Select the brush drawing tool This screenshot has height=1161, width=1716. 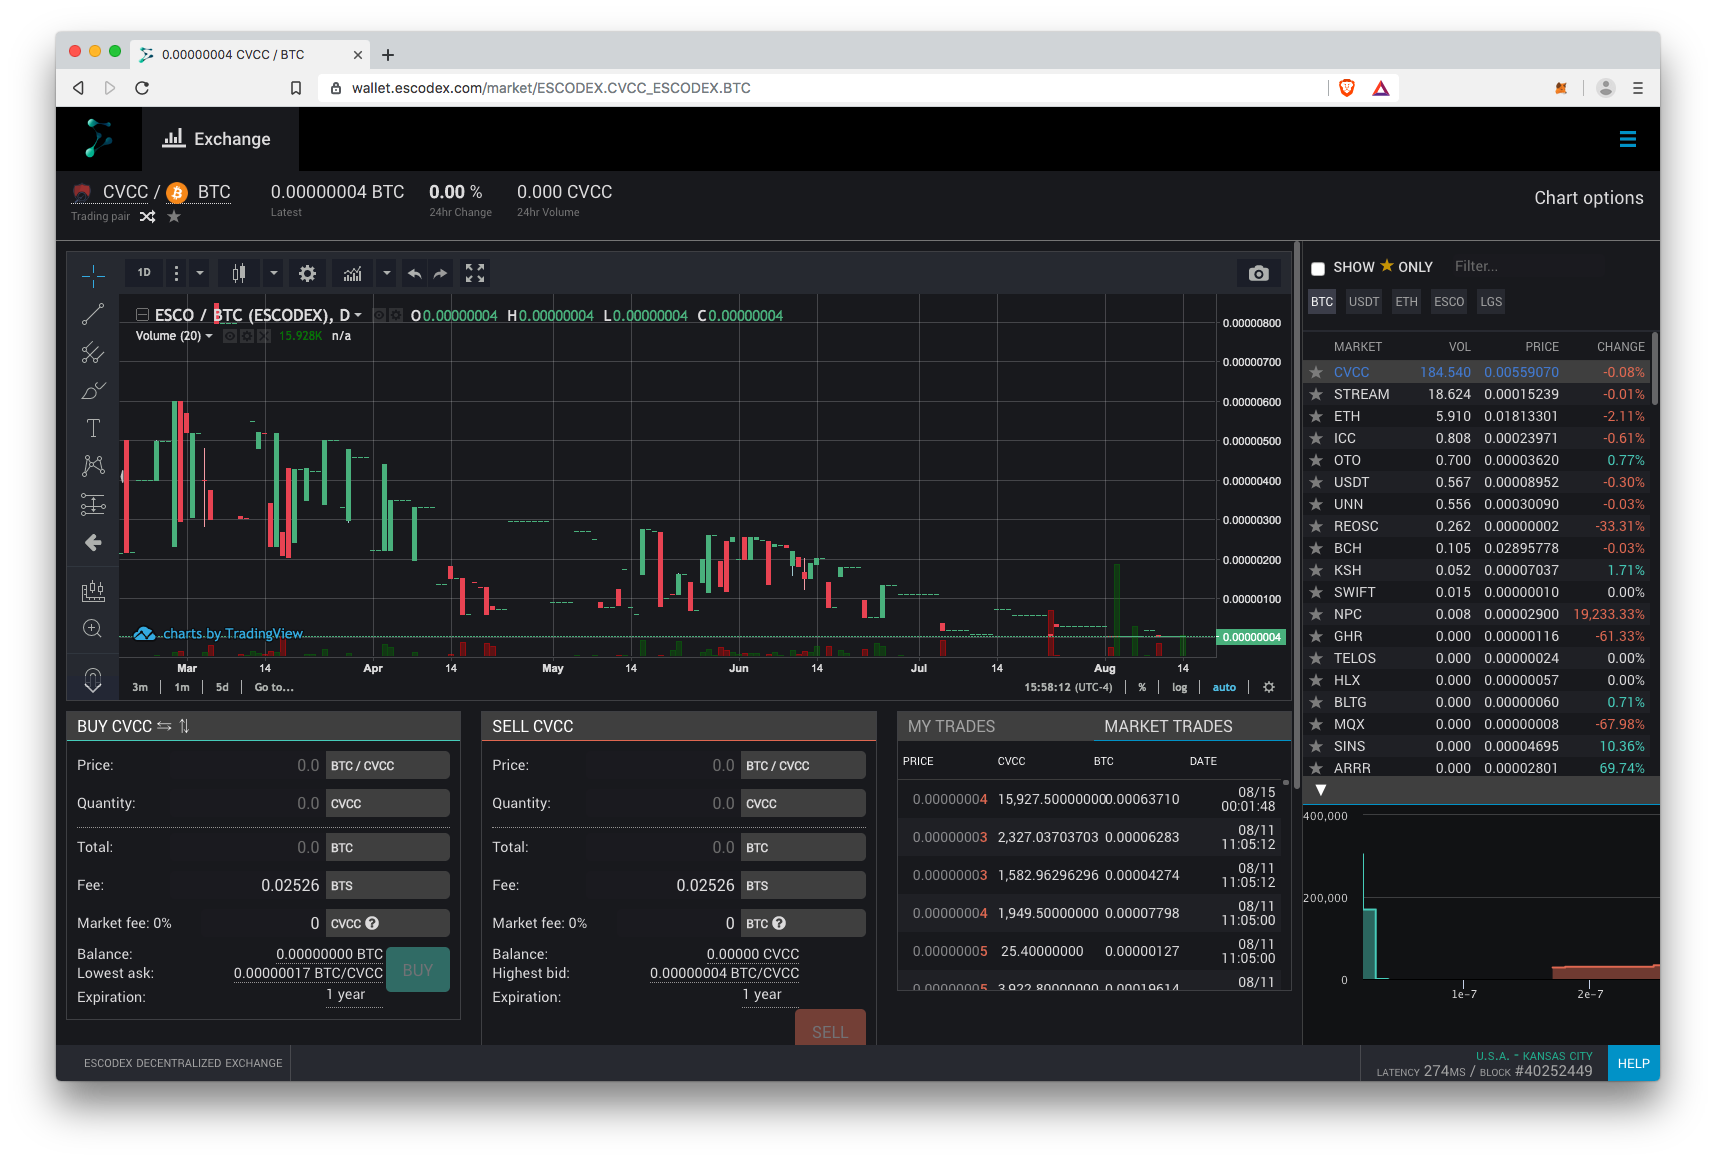[x=93, y=390]
